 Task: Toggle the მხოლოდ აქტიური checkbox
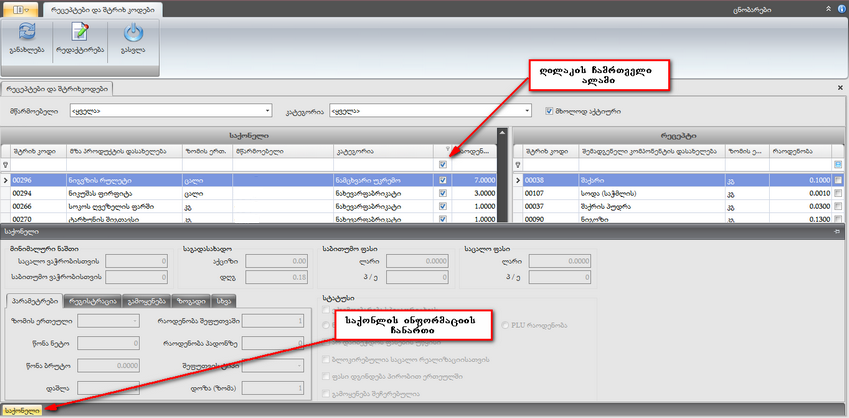pyautogui.click(x=549, y=111)
